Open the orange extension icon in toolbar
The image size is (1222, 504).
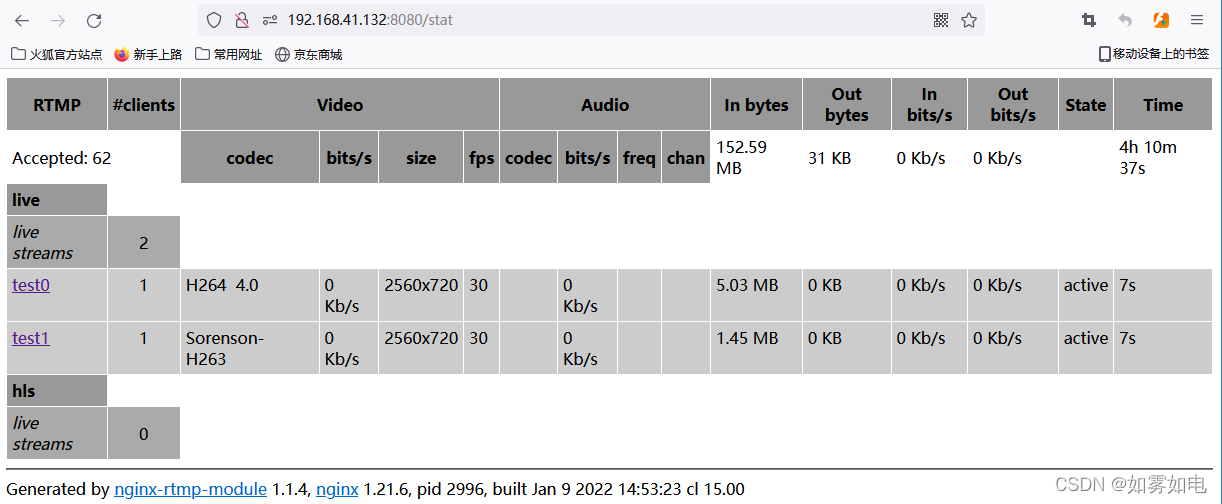1161,20
